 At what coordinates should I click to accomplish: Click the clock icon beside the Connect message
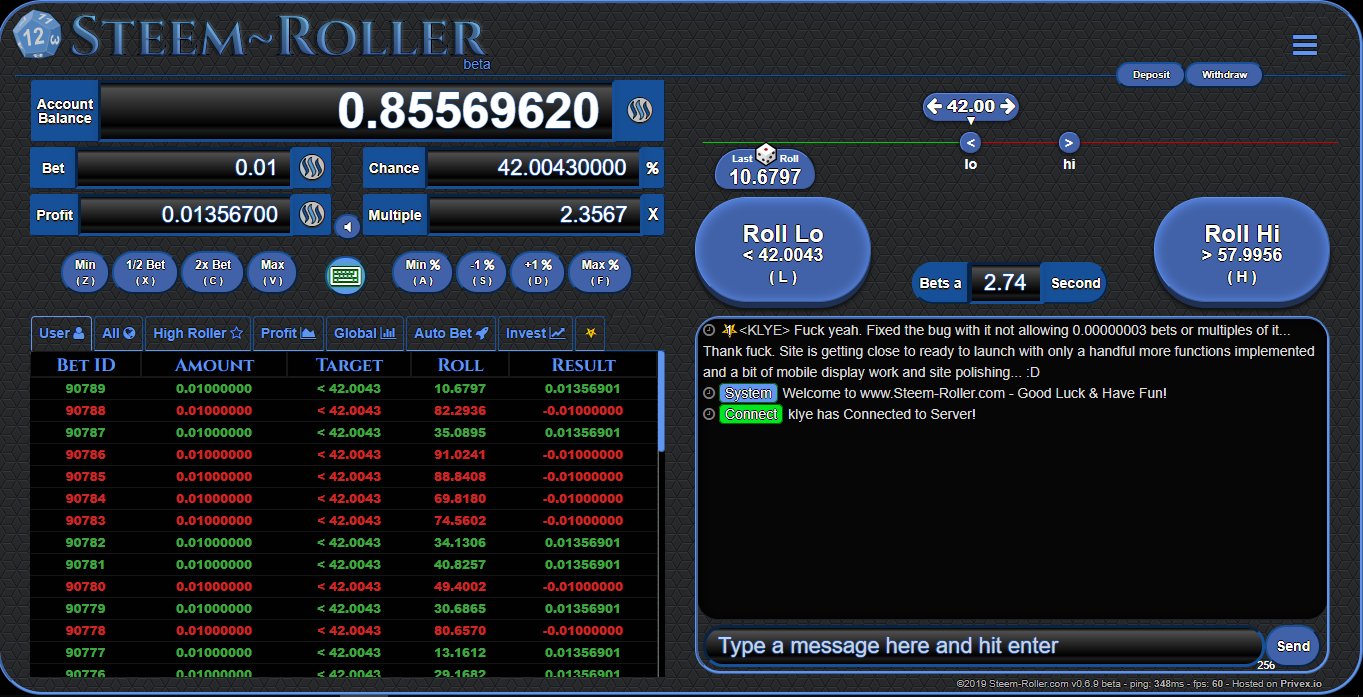tap(709, 414)
